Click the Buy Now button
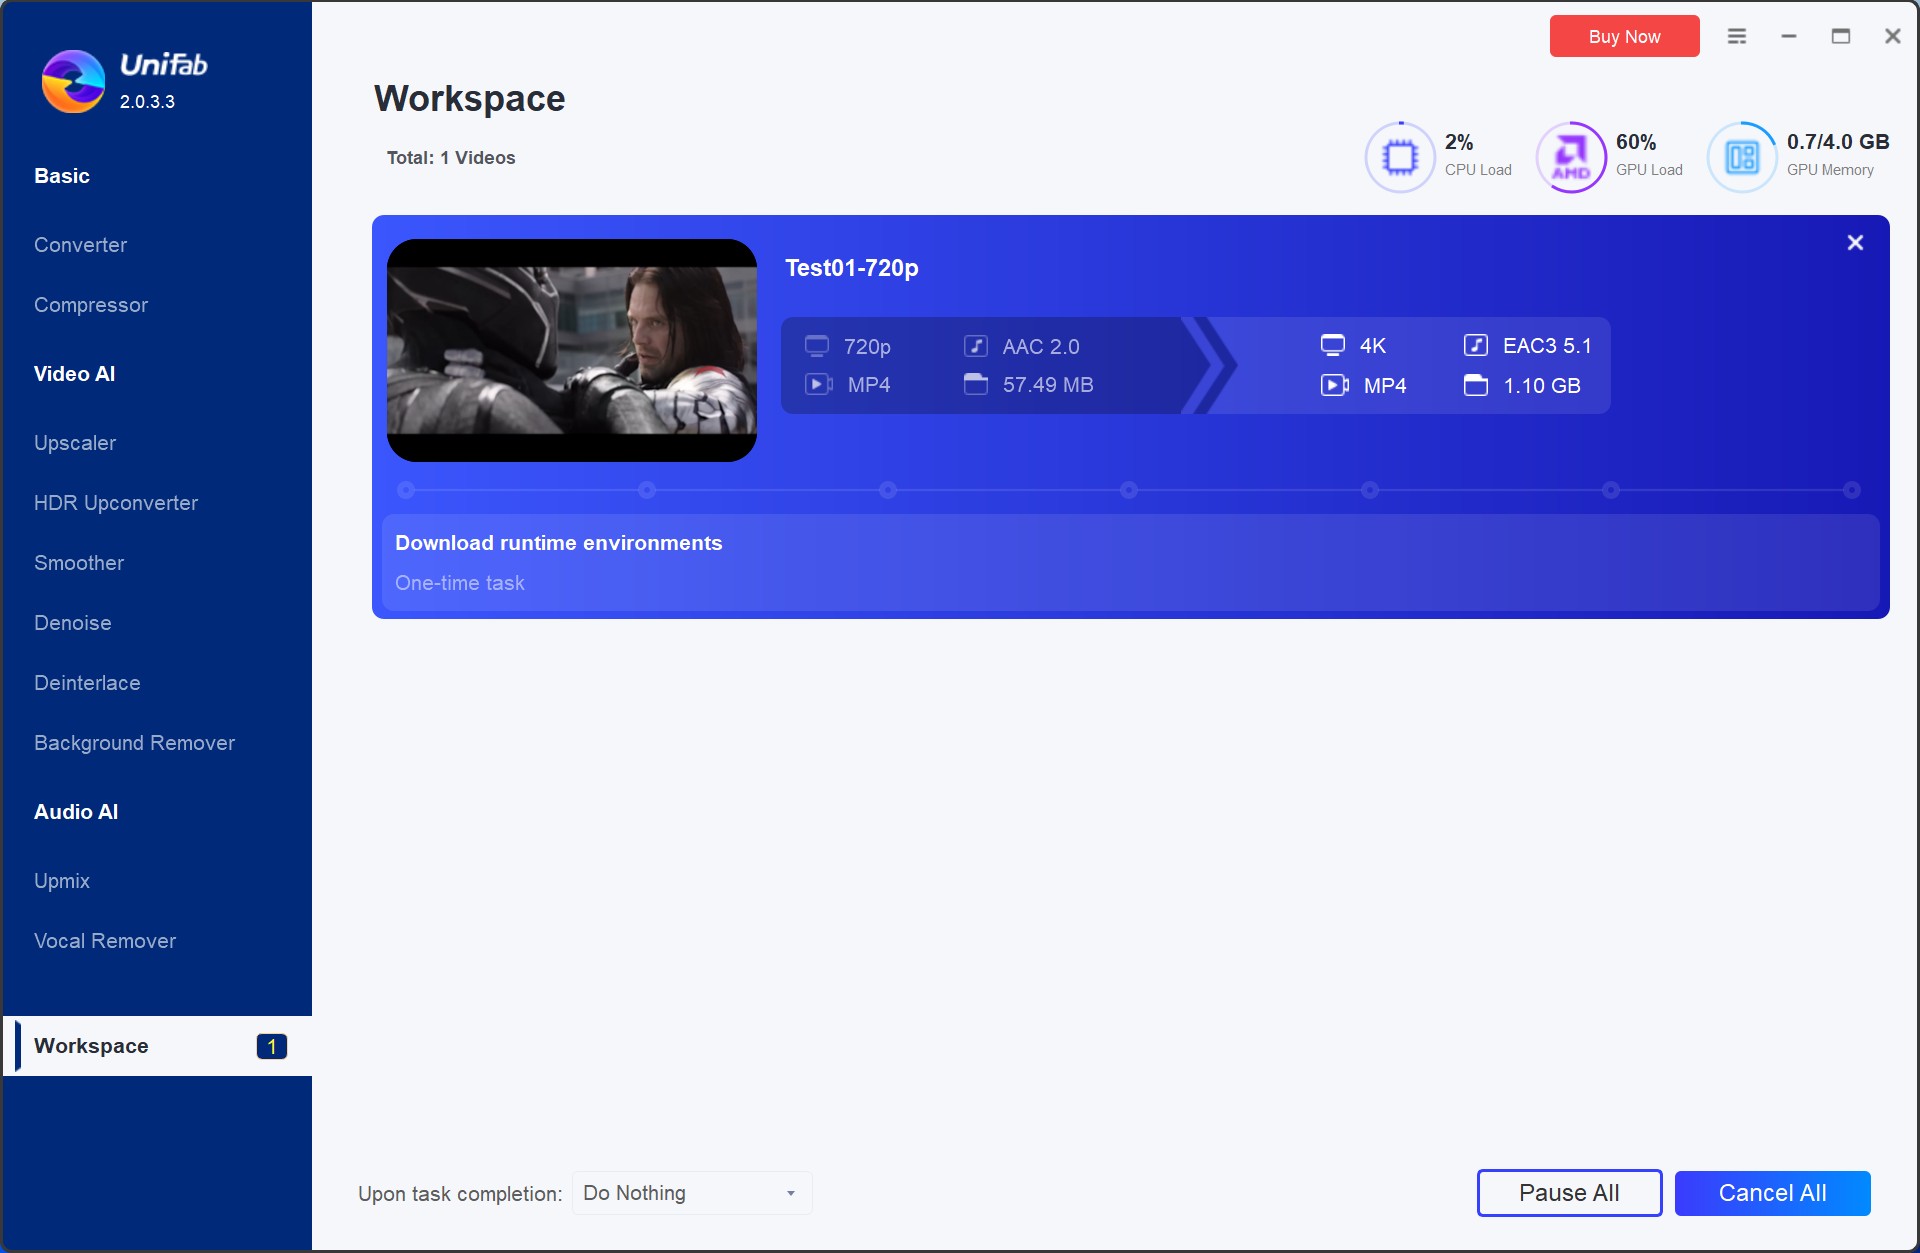This screenshot has height=1253, width=1920. point(1622,36)
